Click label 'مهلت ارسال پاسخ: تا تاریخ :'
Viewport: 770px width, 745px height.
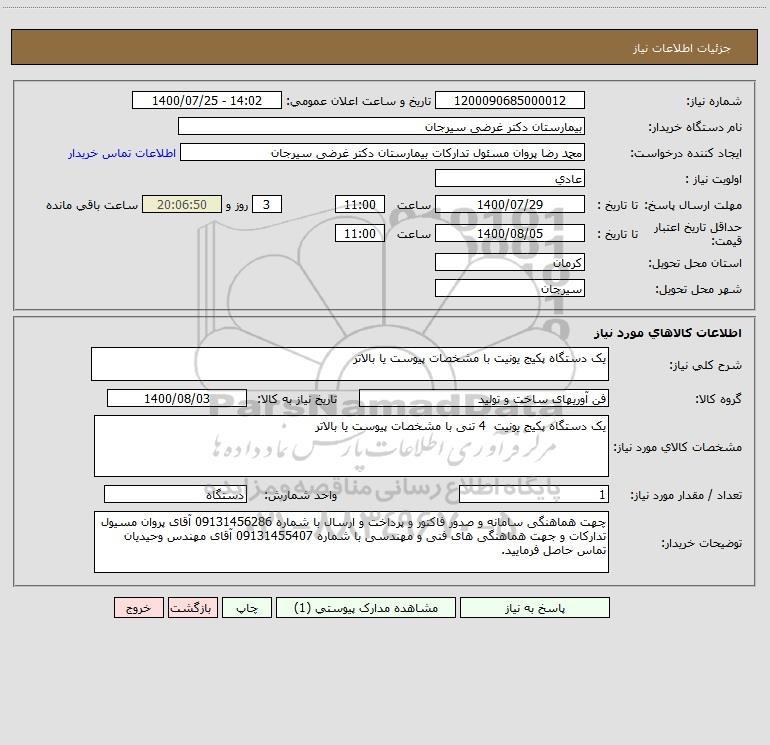click(670, 205)
